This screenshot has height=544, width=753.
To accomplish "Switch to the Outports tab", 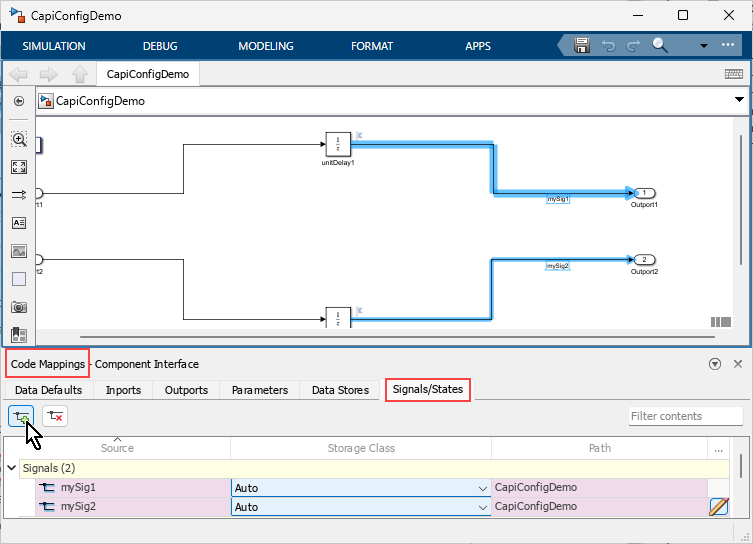I will 186,390.
